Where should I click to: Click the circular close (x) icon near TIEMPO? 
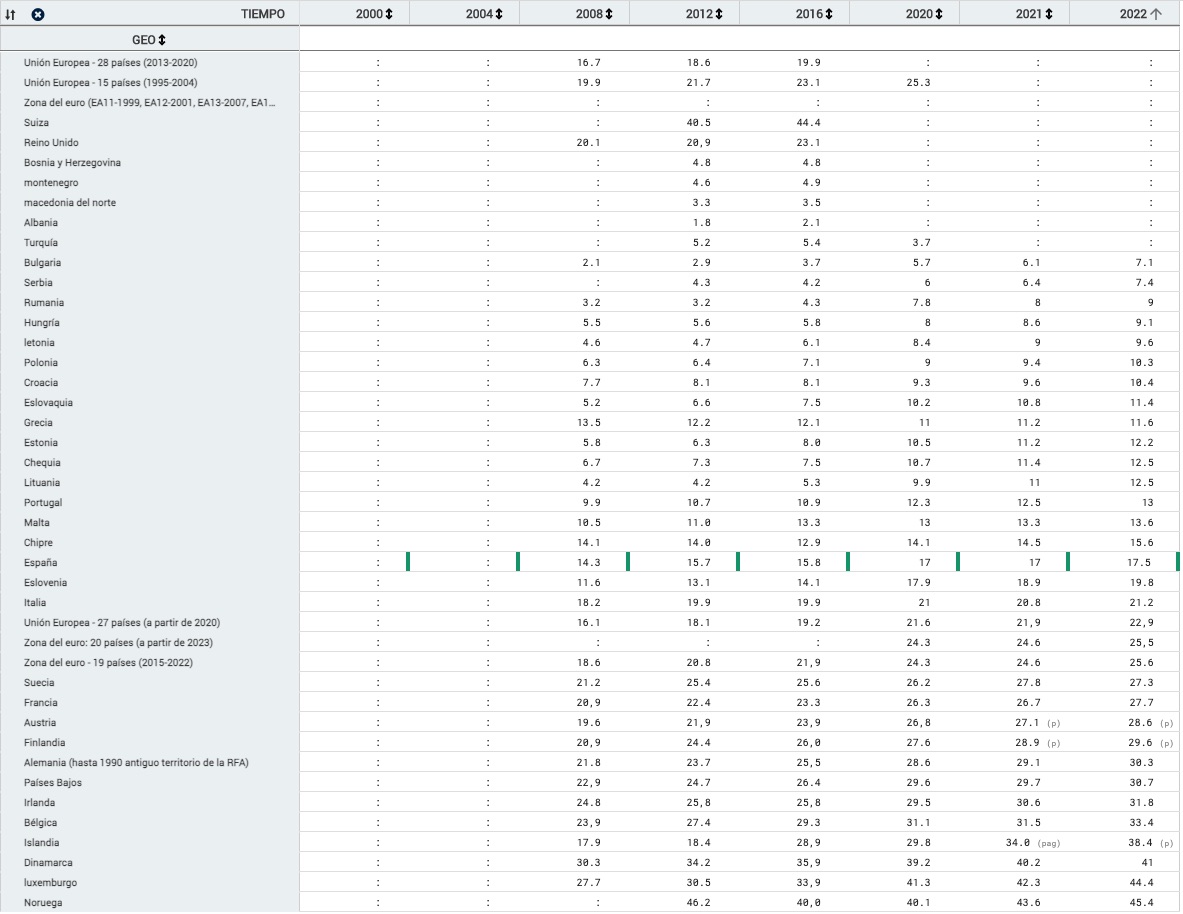37,14
